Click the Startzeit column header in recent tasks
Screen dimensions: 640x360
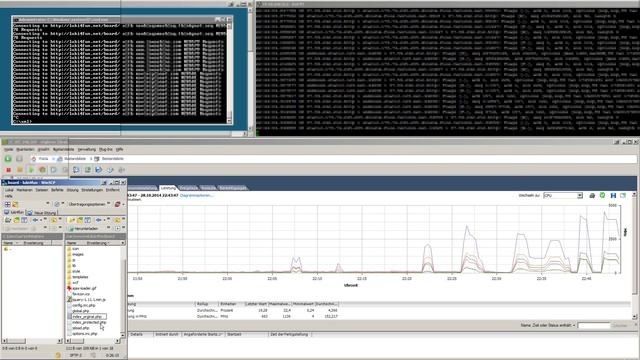[x=234, y=334]
